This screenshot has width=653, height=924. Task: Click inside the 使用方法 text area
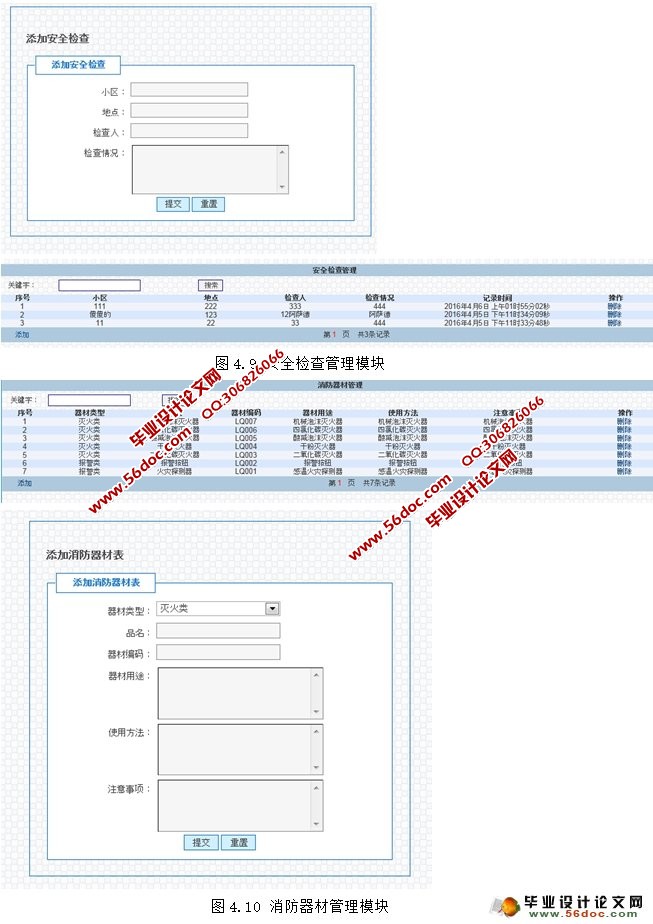(234, 749)
